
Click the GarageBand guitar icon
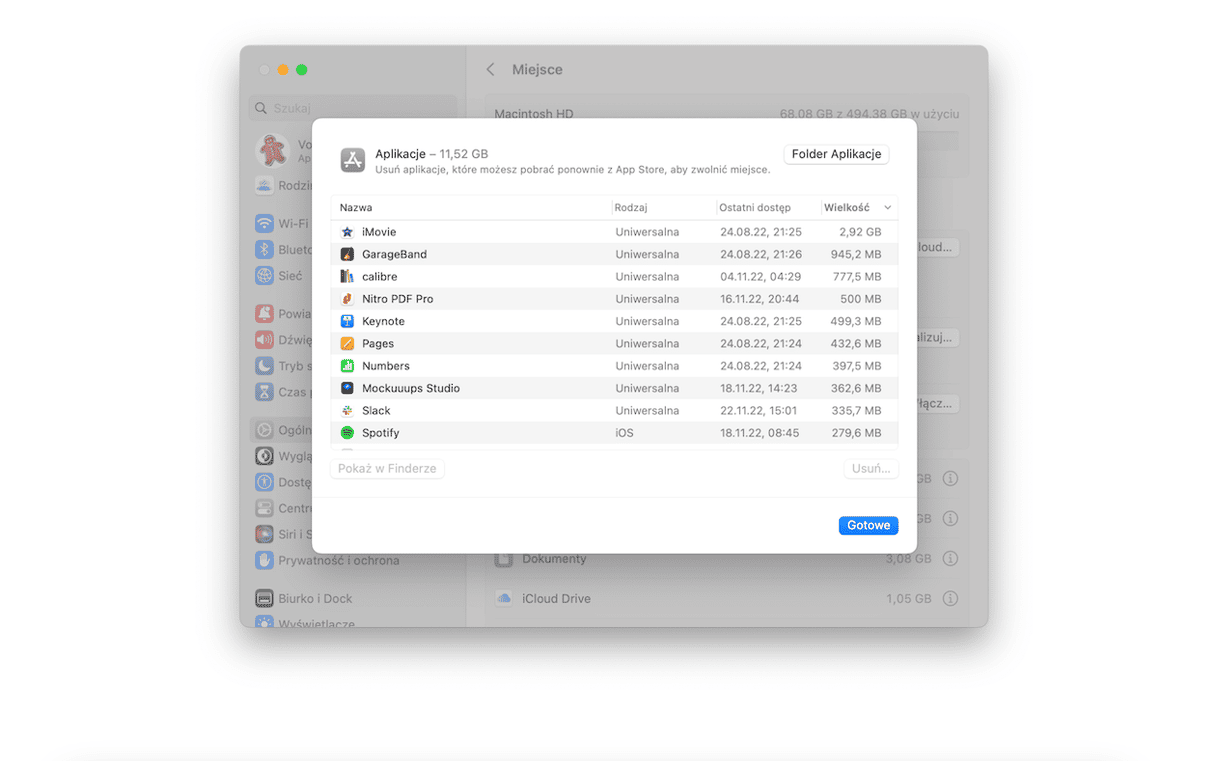pyautogui.click(x=347, y=254)
